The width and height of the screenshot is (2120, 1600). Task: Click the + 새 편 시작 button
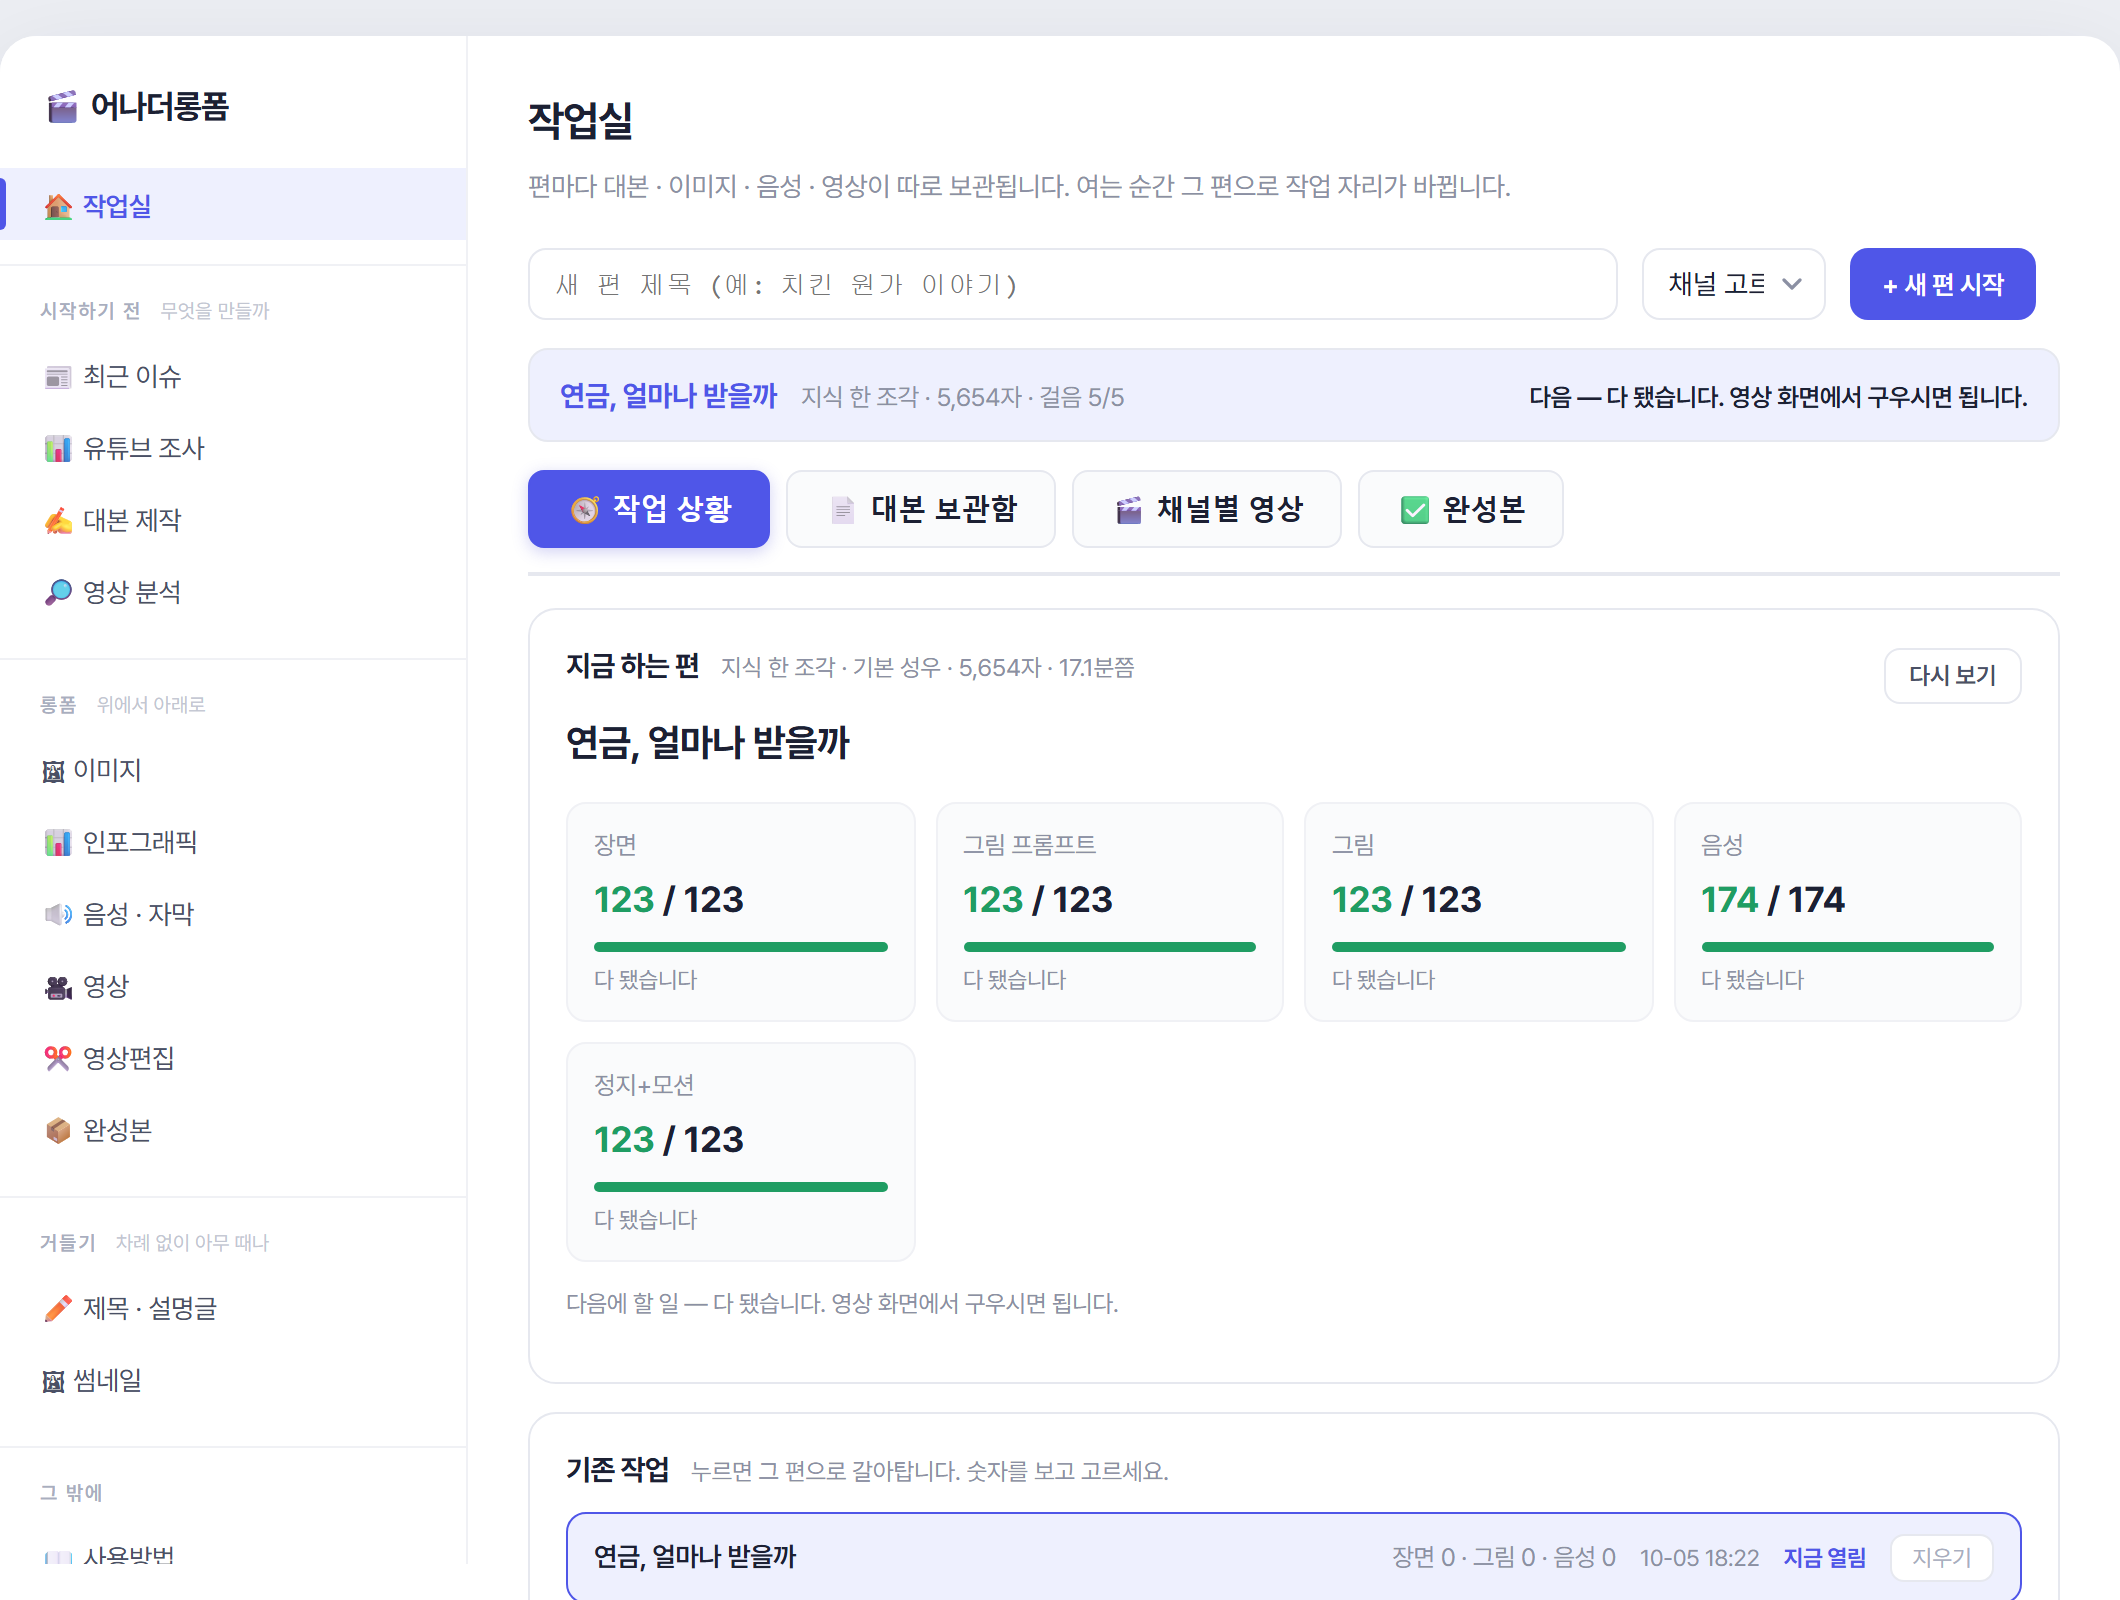pos(1942,284)
